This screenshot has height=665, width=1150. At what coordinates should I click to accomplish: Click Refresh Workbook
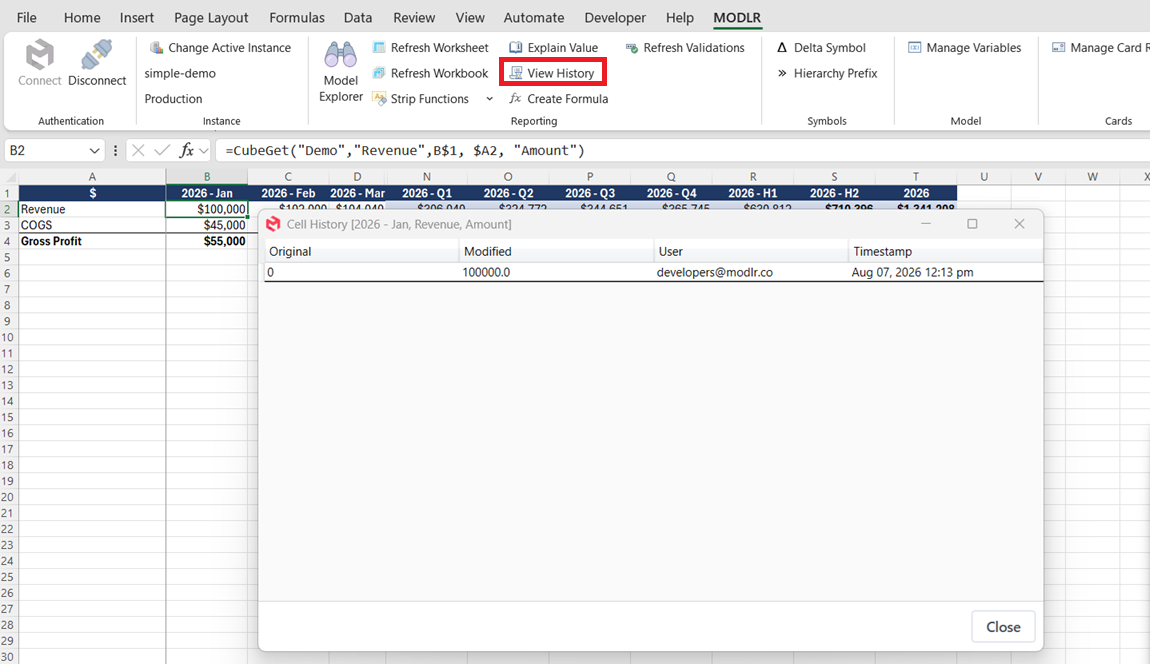point(431,73)
